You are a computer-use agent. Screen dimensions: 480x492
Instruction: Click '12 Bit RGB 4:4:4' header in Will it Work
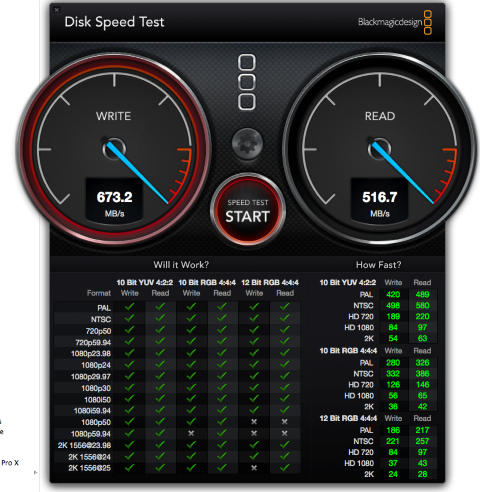pos(270,282)
